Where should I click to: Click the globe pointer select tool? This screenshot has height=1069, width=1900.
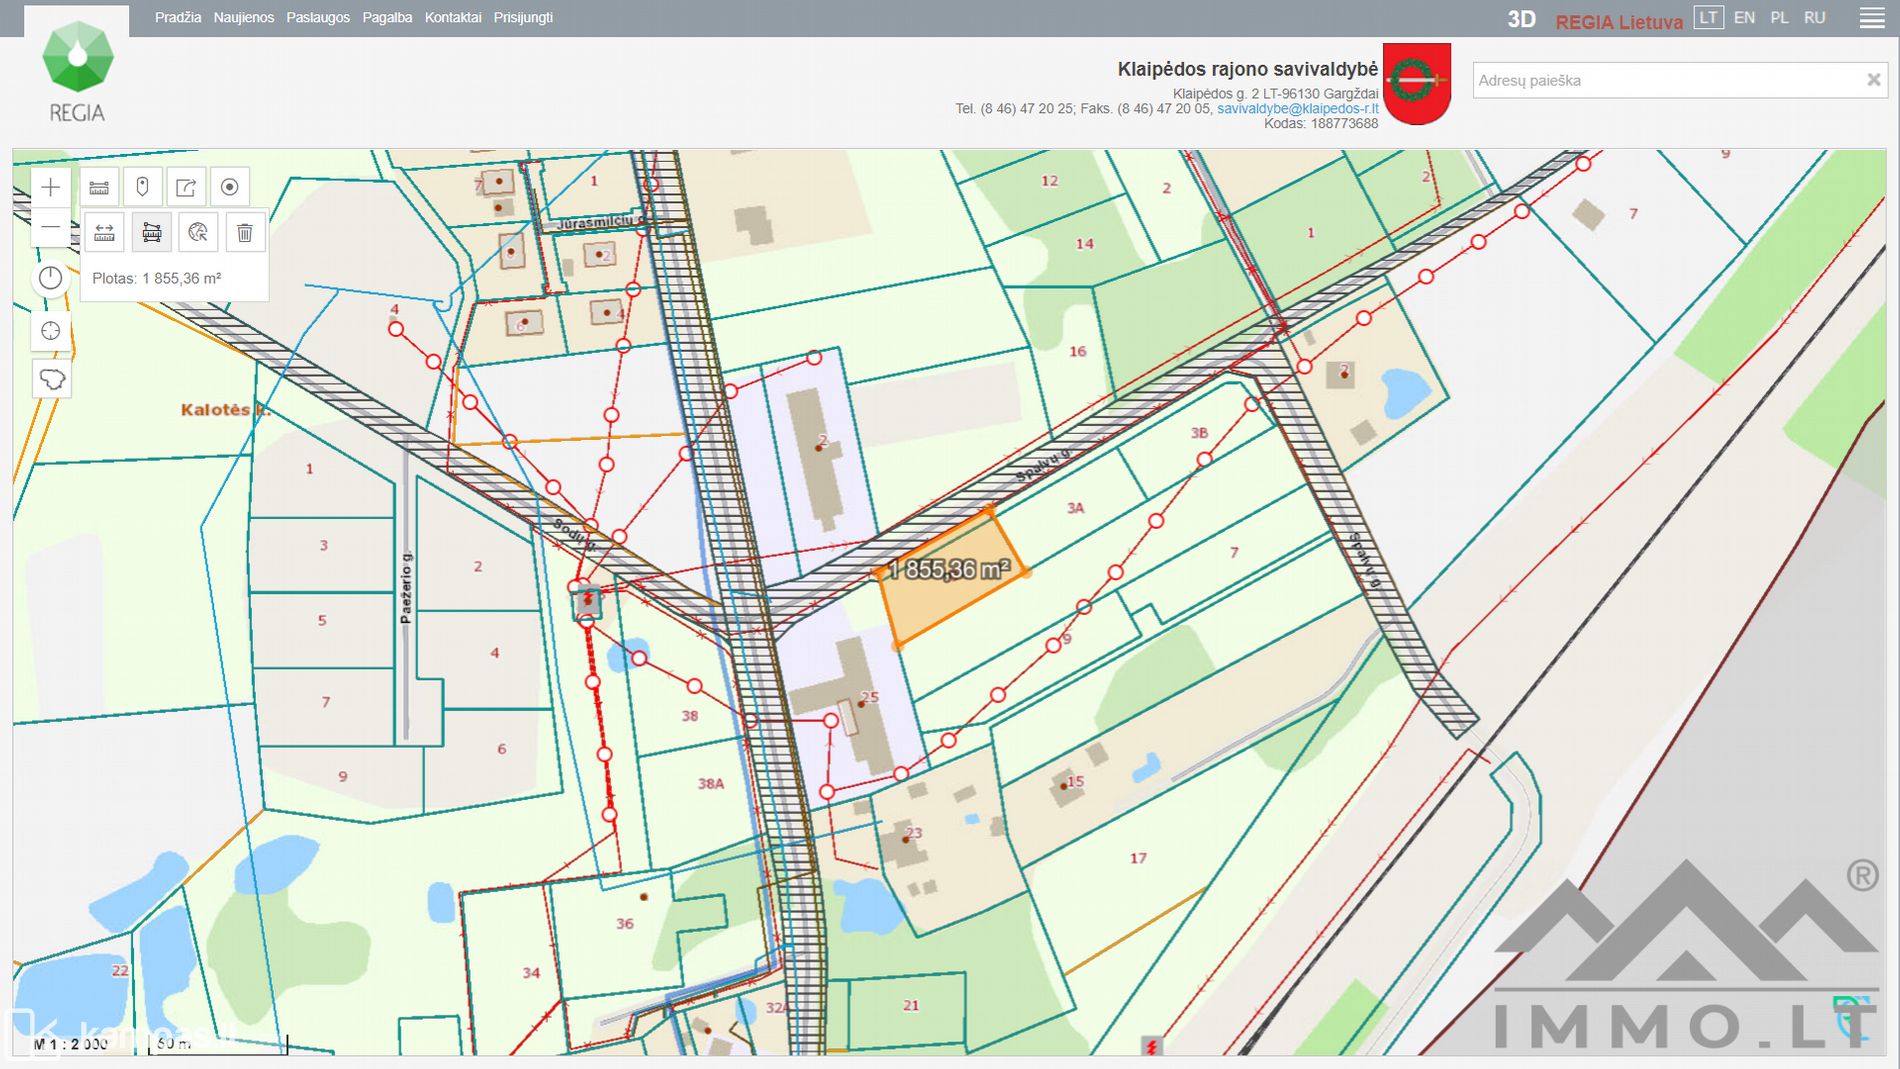pyautogui.click(x=198, y=233)
